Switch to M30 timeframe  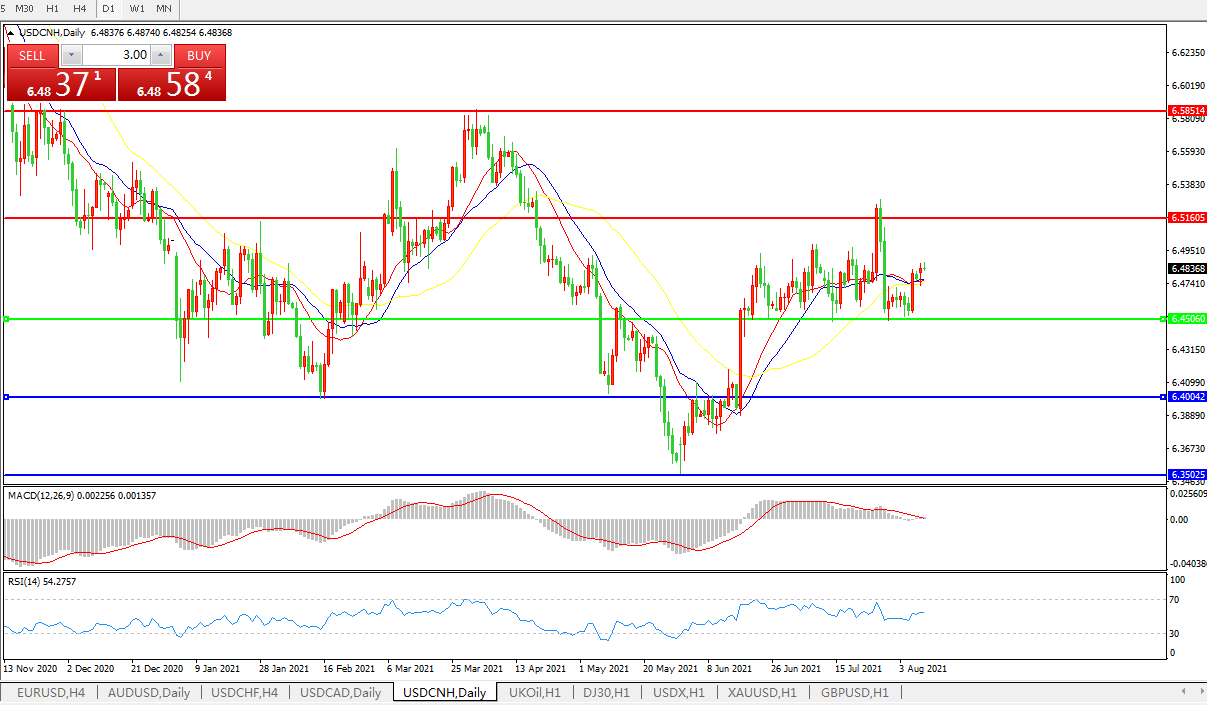point(25,8)
